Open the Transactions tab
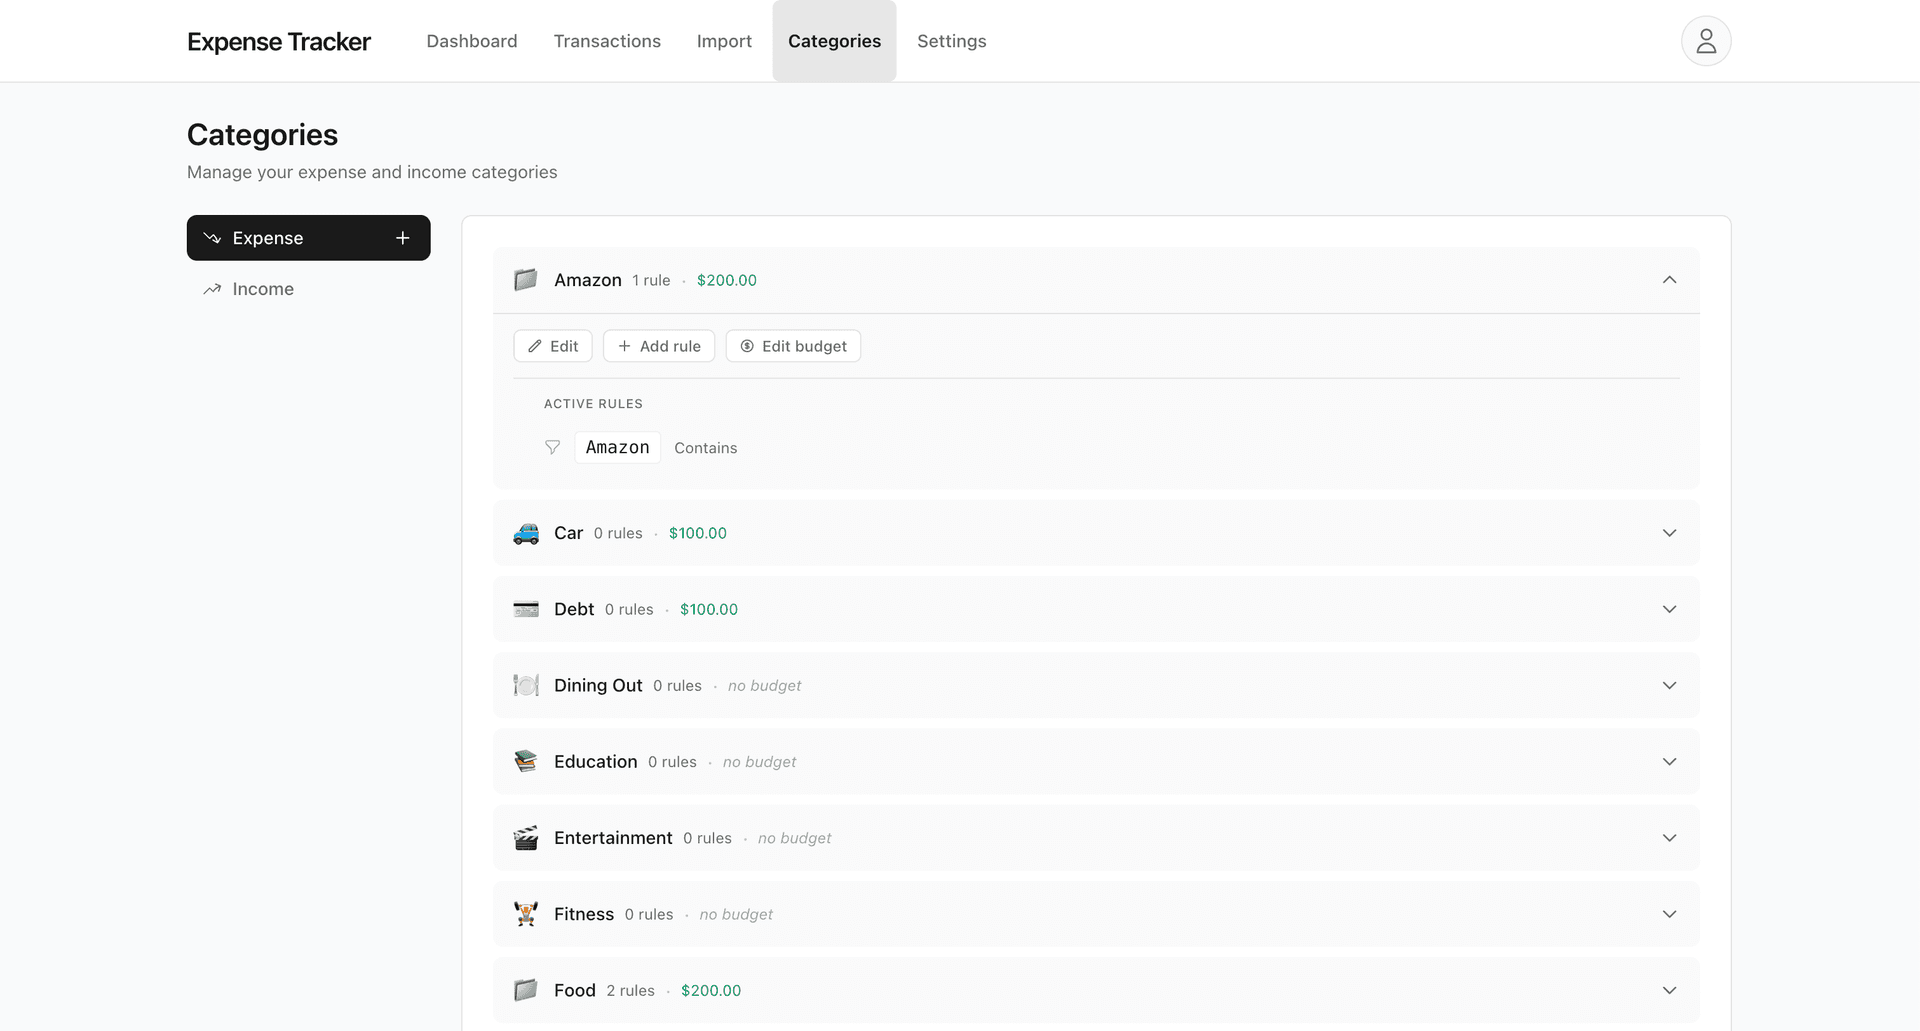This screenshot has width=1920, height=1031. [607, 41]
